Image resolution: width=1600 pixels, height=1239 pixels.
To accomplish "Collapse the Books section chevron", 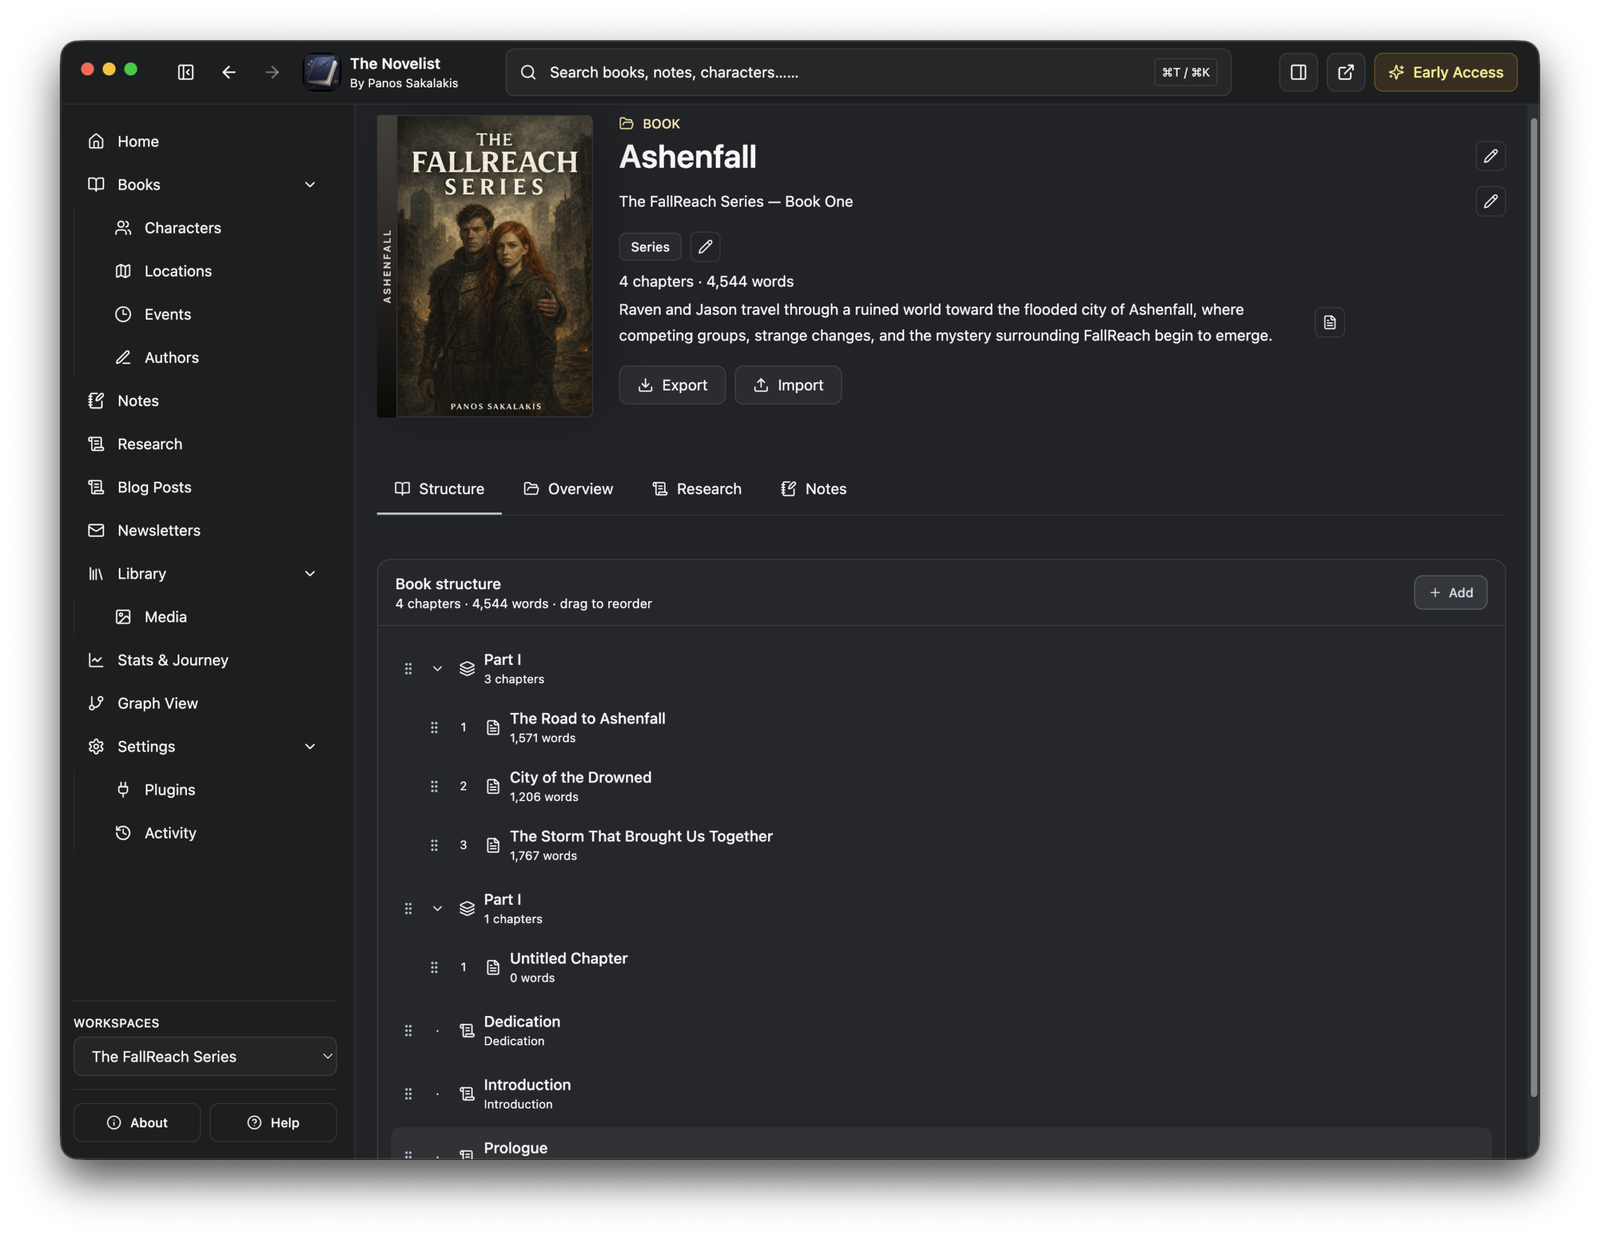I will (x=310, y=185).
